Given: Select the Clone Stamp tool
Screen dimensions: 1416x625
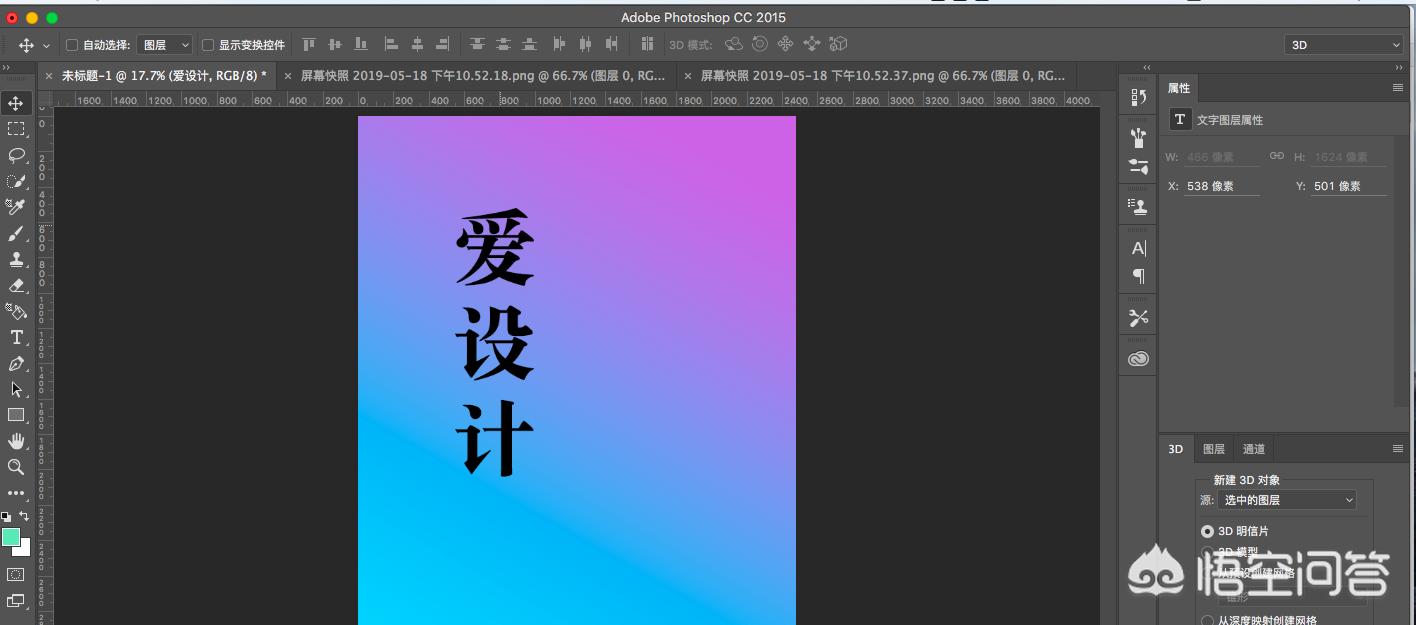Looking at the screenshot, I should coord(14,258).
